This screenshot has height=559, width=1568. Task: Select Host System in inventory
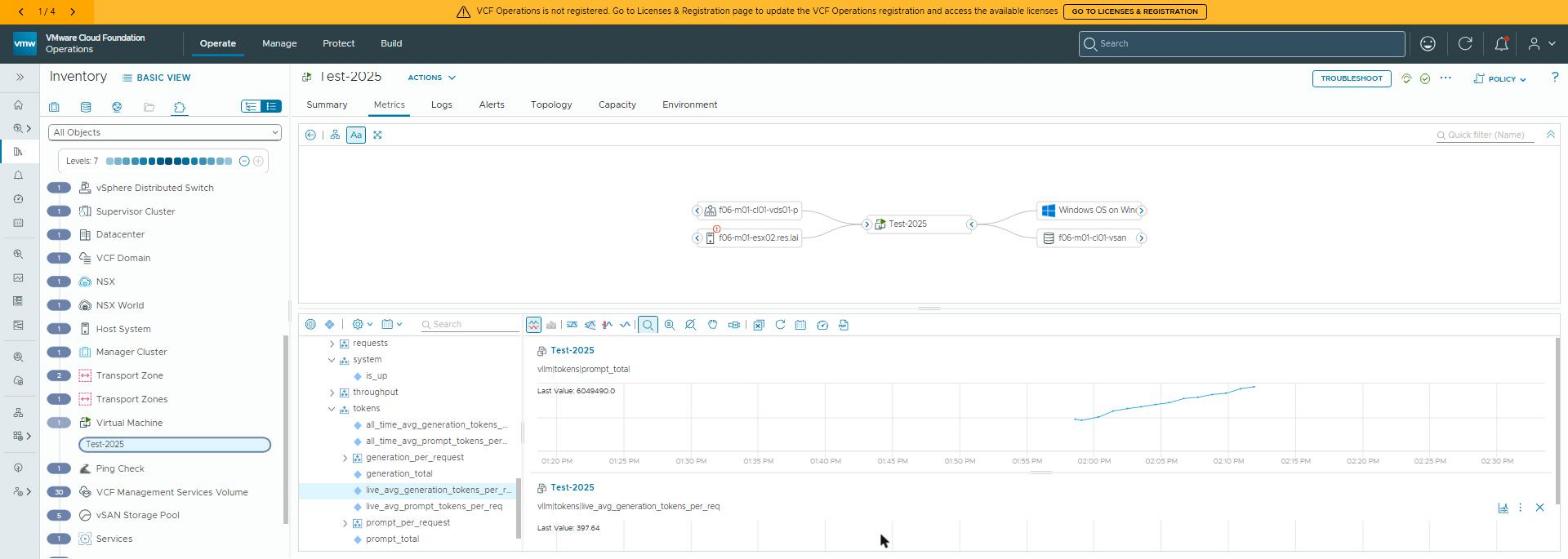pos(123,329)
